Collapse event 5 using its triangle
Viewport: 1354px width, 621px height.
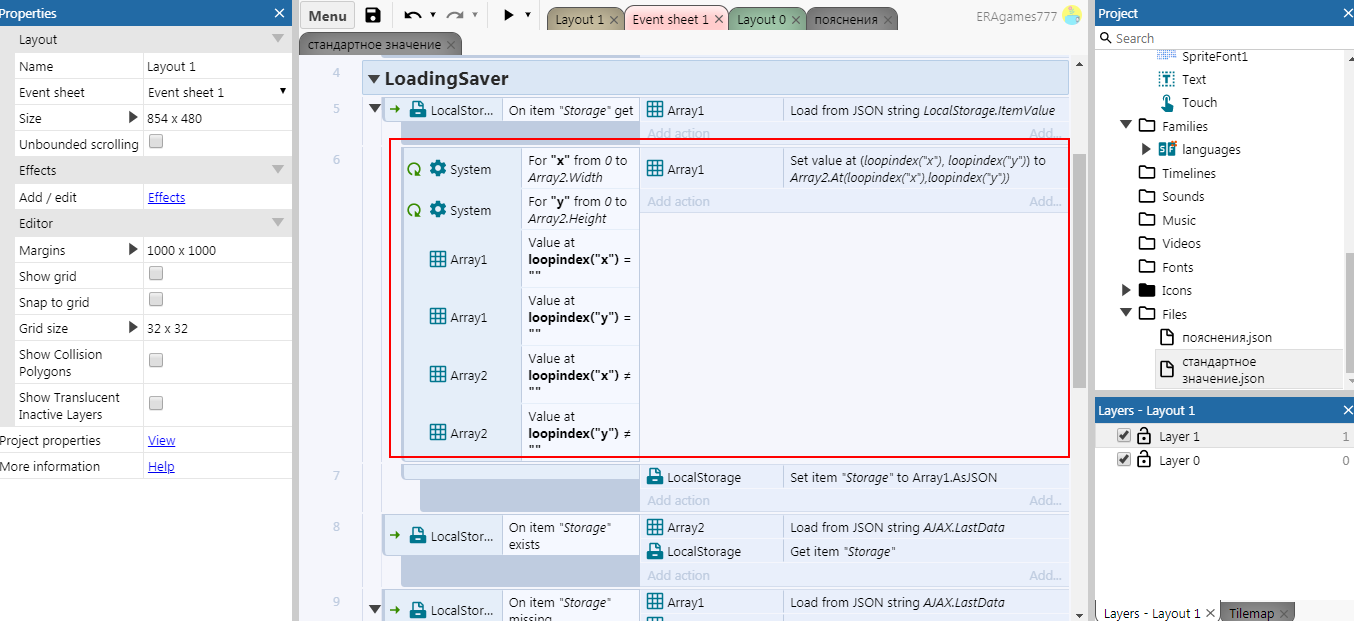click(375, 109)
